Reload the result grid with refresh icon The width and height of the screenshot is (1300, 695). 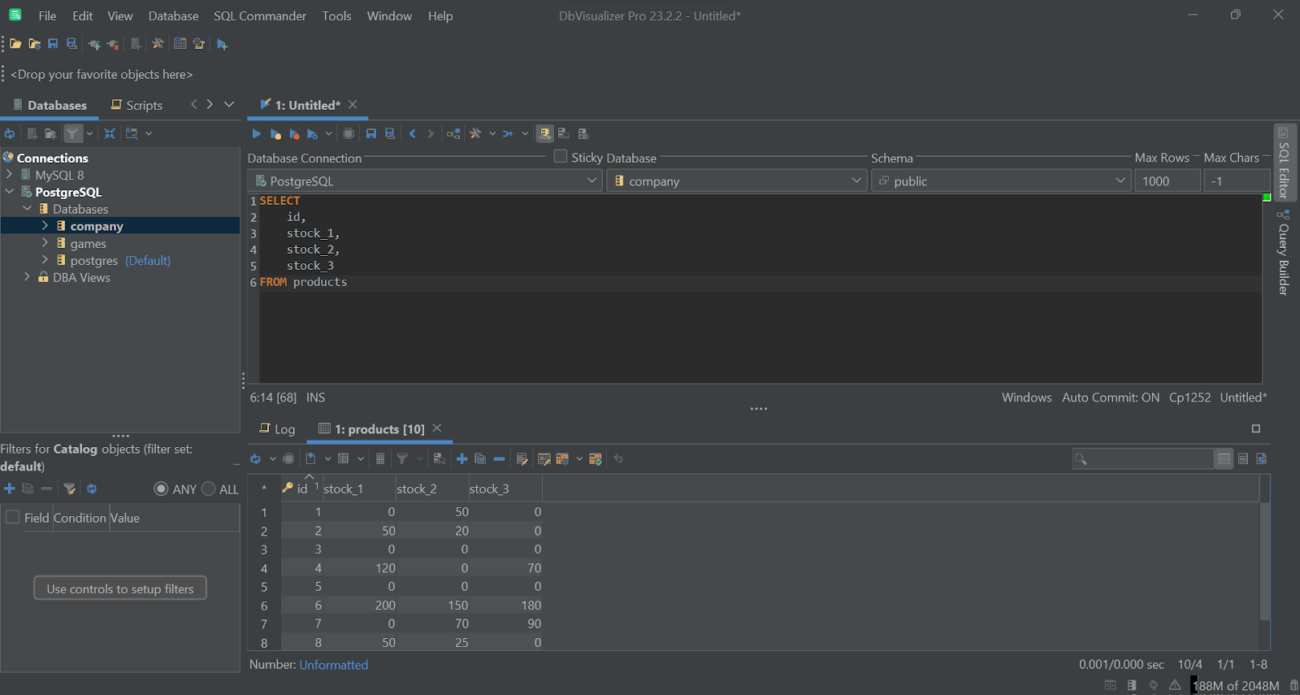[256, 459]
